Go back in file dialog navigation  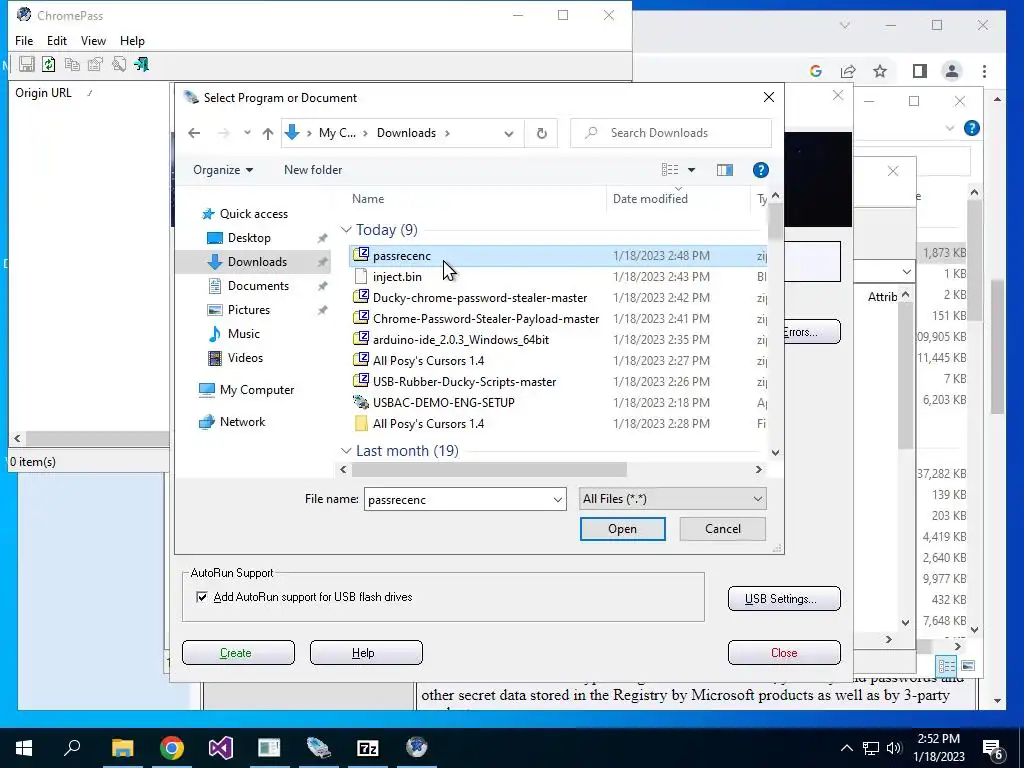[194, 133]
